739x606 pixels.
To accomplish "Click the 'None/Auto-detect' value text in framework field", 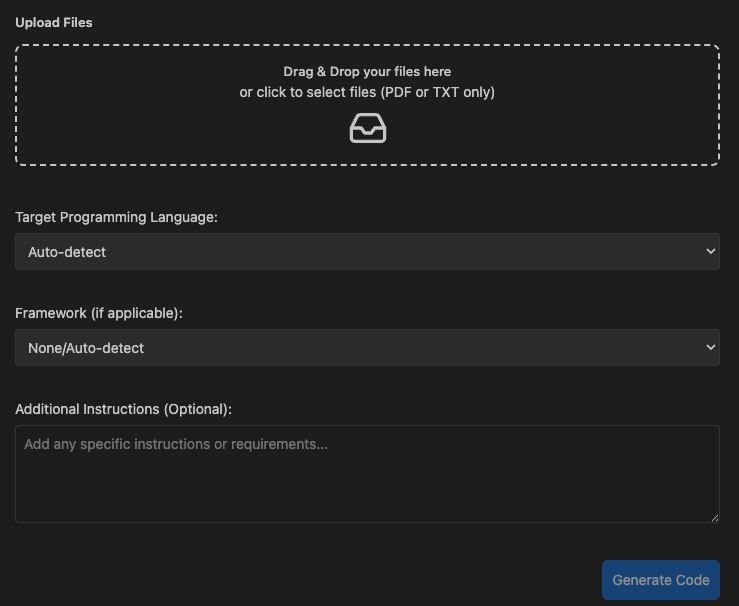I will pyautogui.click(x=86, y=348).
